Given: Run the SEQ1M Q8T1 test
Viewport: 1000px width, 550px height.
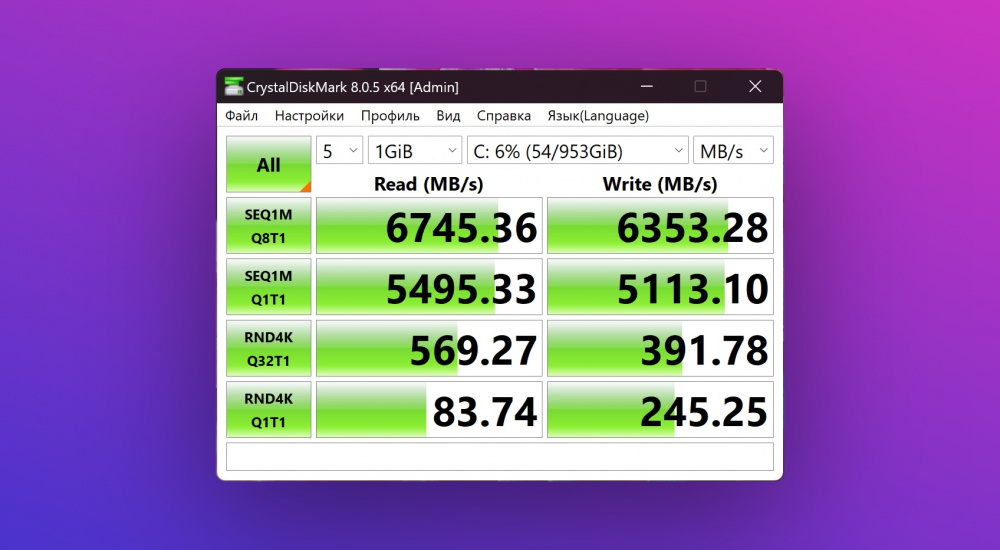Looking at the screenshot, I should coord(268,225).
